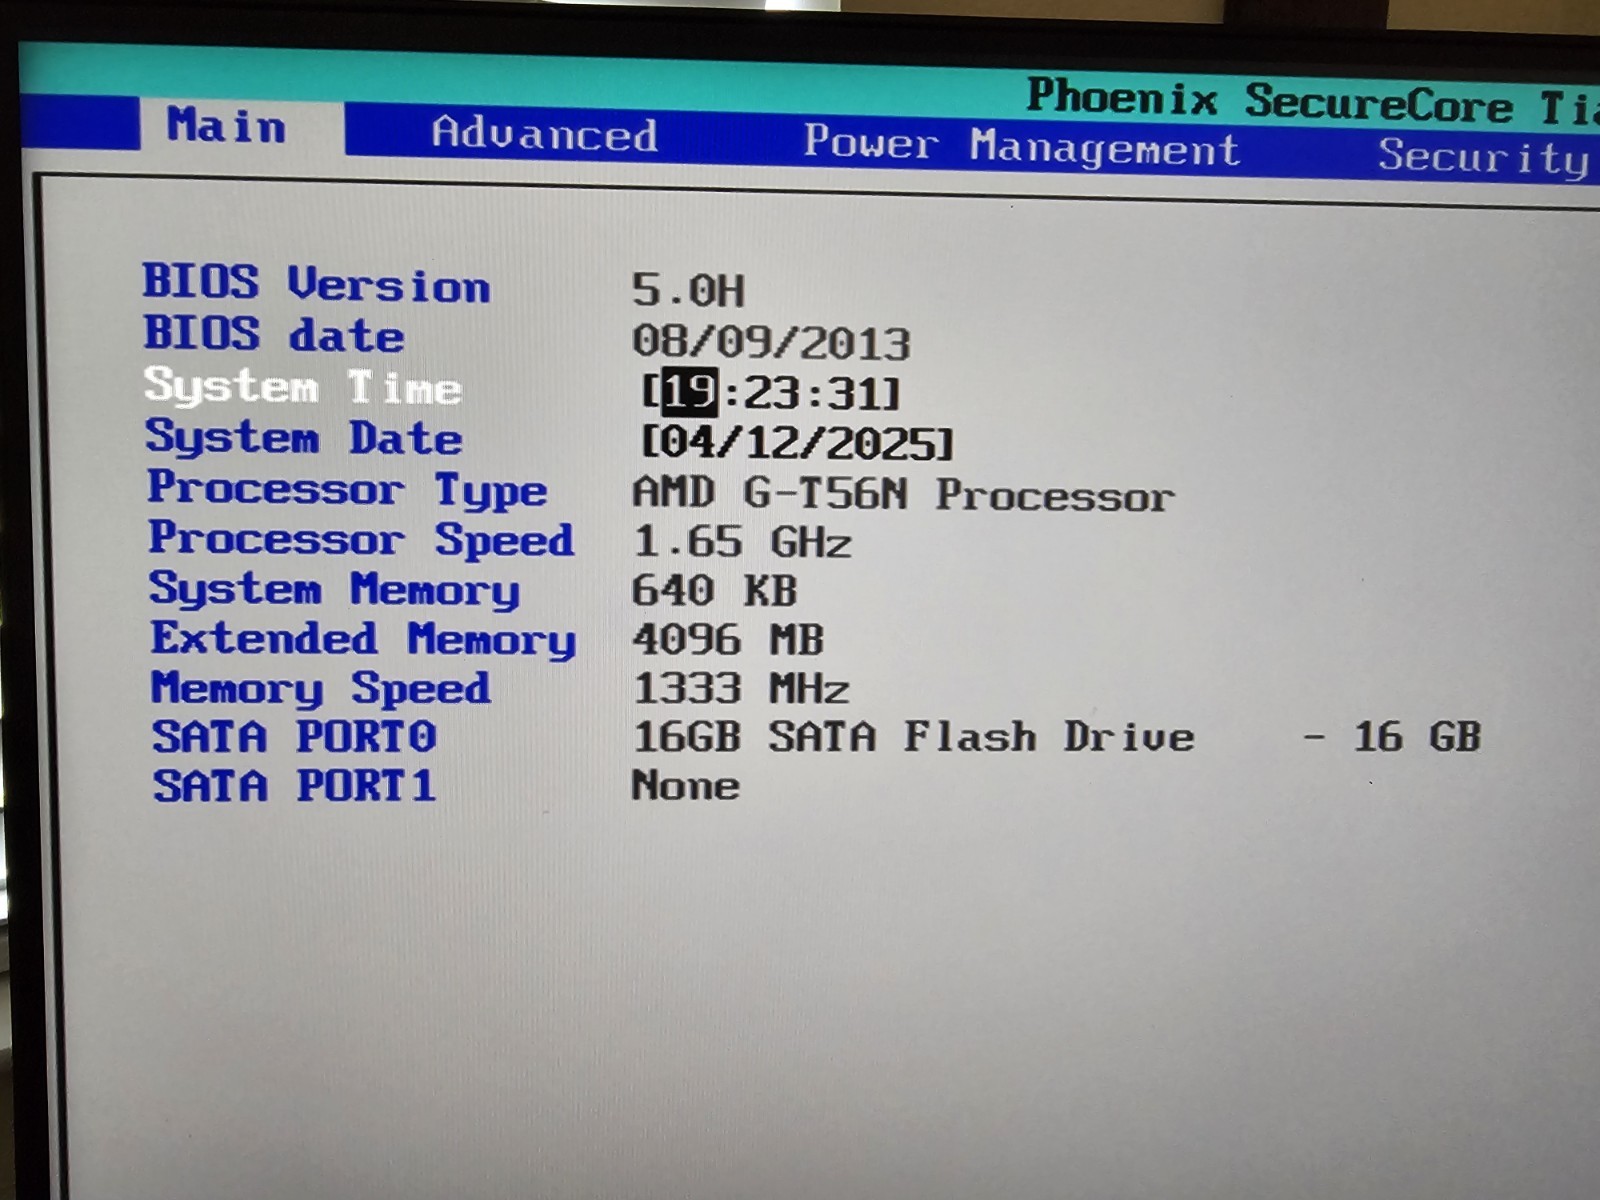Click the BIOS date value 08/09/2013
The height and width of the screenshot is (1200, 1600).
click(771, 342)
